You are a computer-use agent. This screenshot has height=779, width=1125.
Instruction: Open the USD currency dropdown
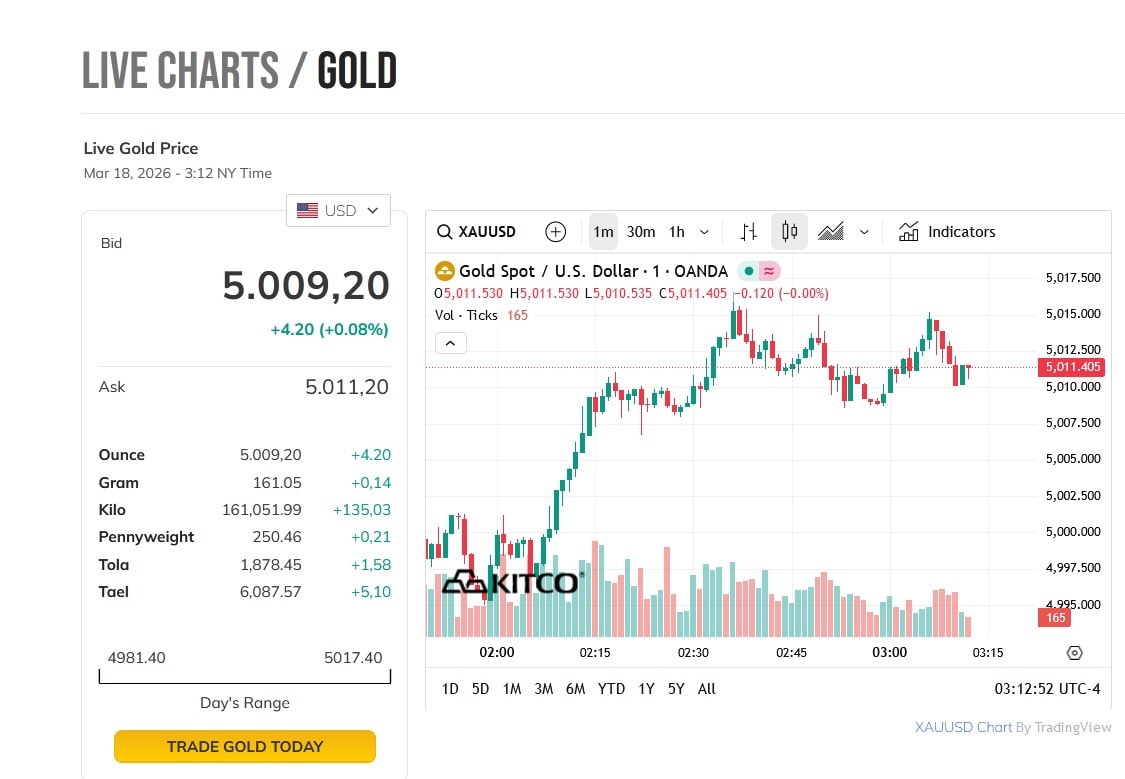tap(338, 211)
